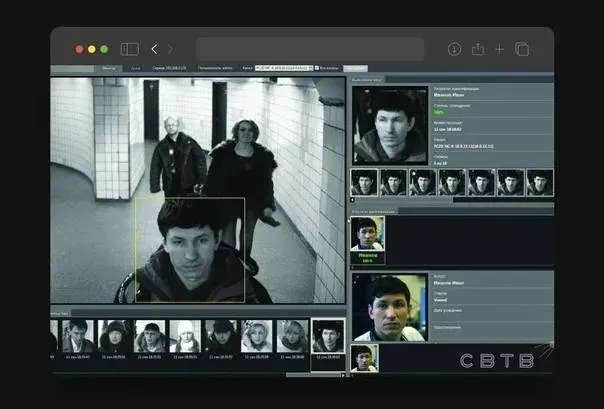This screenshot has height=409, width=604.
Task: Toggle the browser sidebar icon
Action: [130, 49]
